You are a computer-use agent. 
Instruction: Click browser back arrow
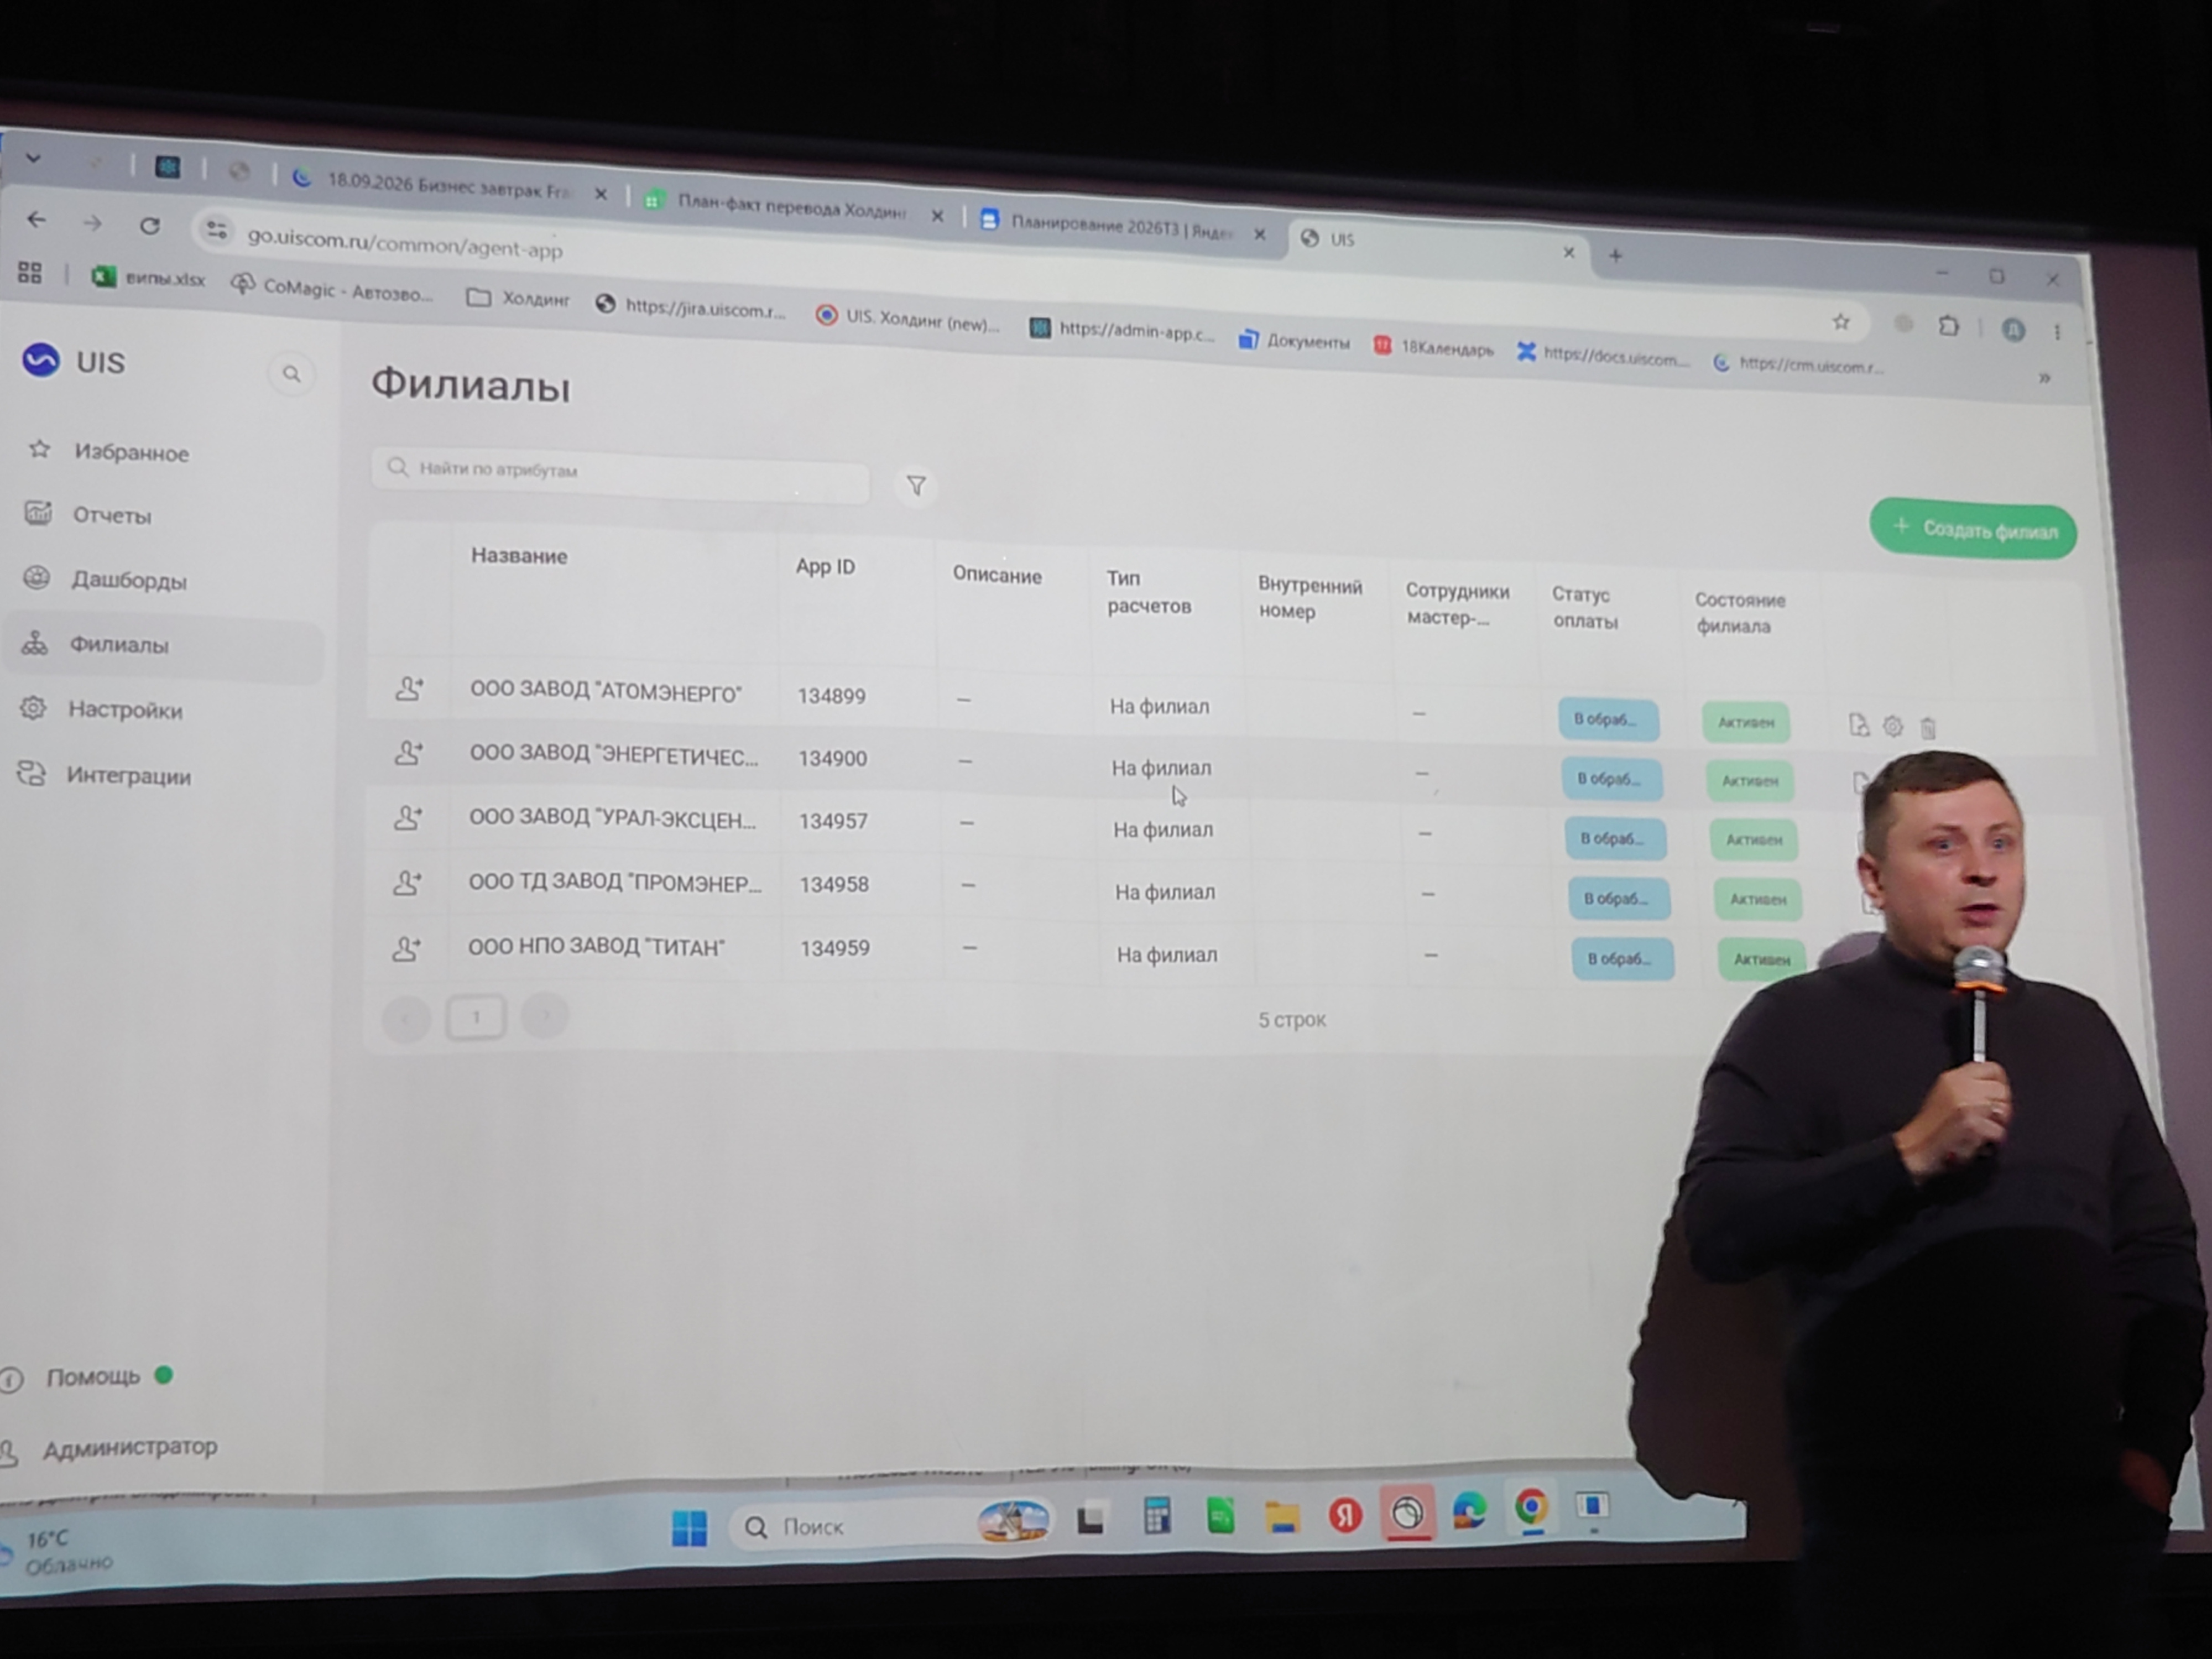[37, 220]
